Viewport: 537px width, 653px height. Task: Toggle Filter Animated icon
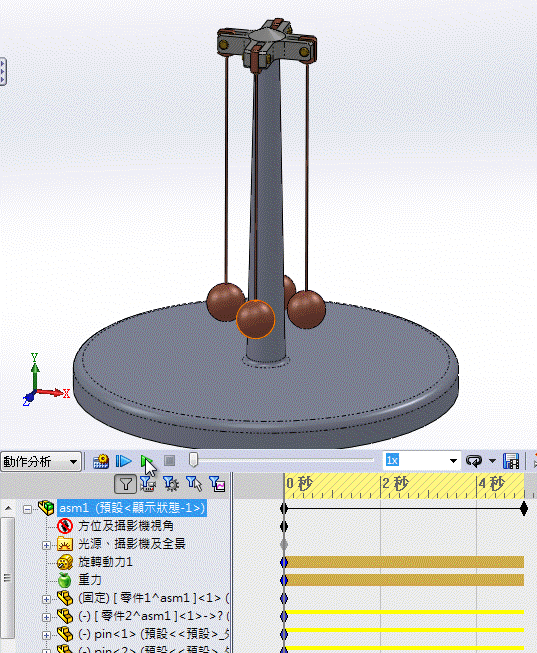[147, 484]
